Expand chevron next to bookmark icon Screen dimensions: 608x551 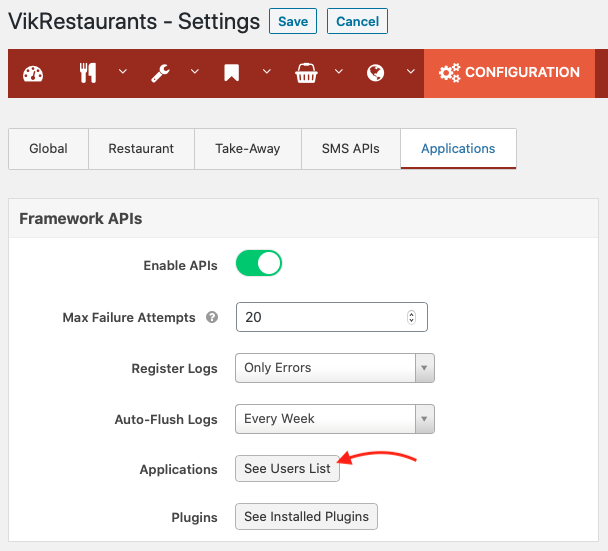(267, 71)
